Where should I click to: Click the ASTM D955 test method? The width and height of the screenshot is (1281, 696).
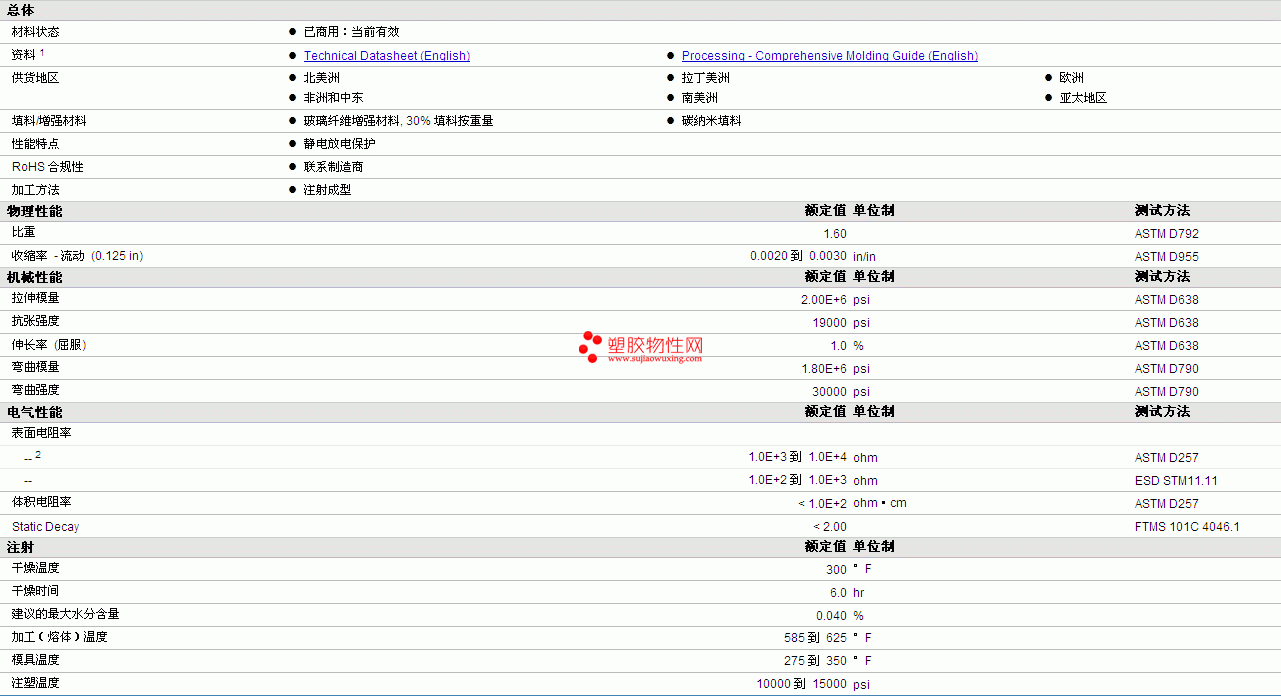[1166, 257]
